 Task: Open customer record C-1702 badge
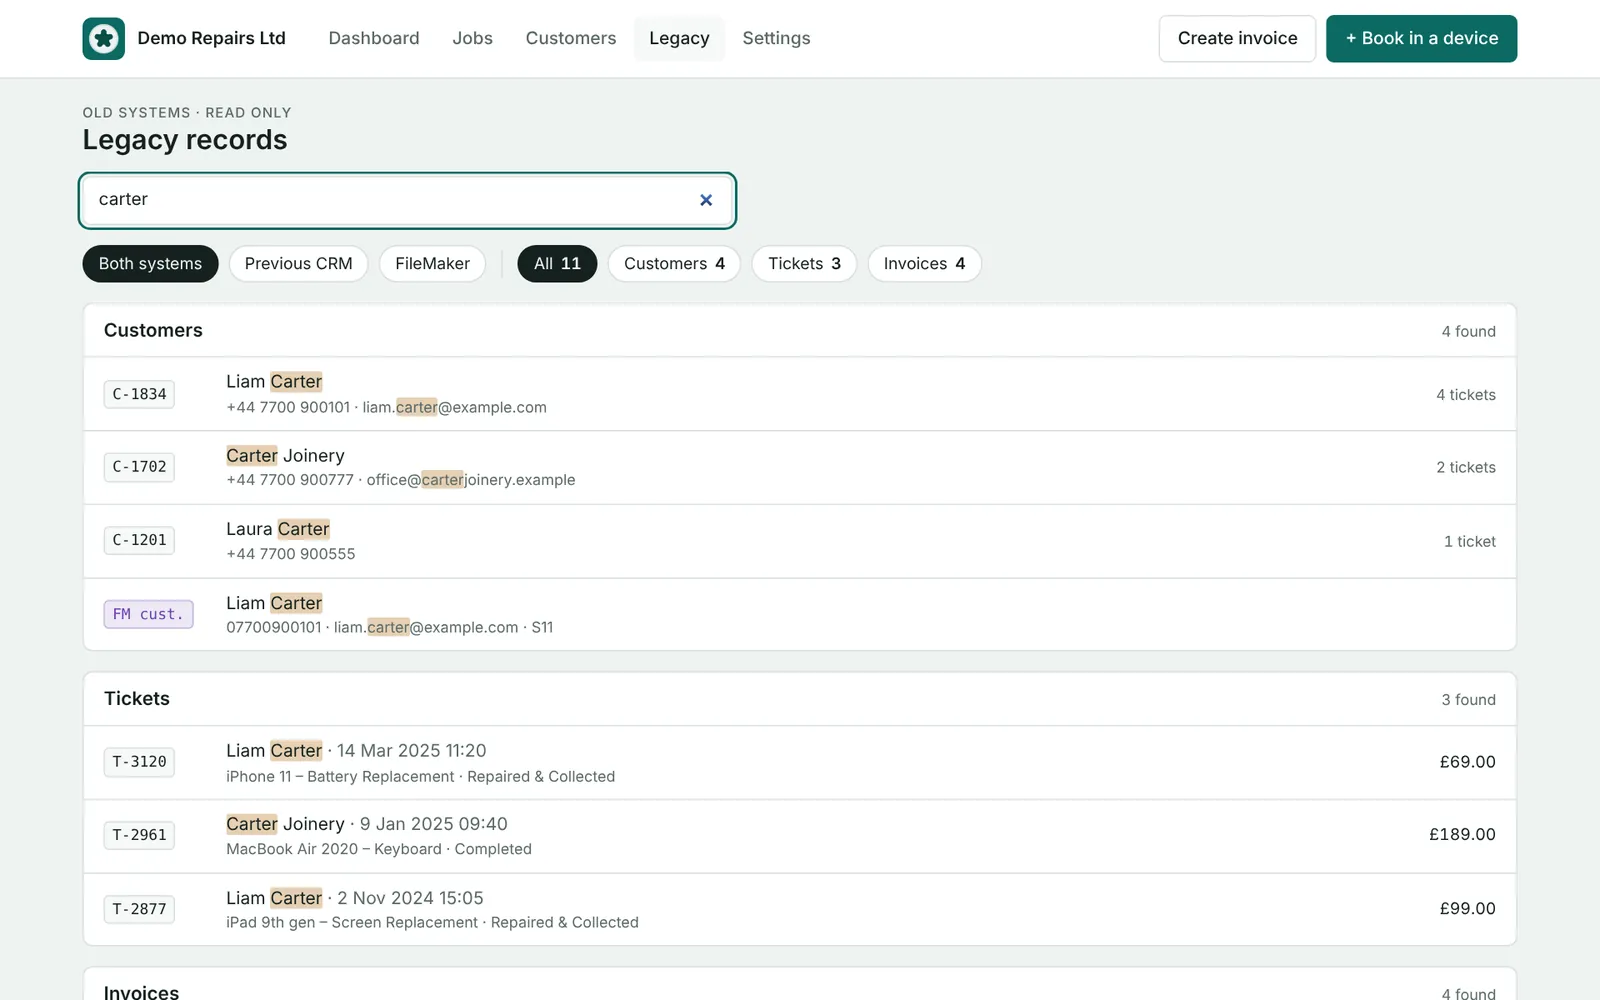click(x=139, y=467)
